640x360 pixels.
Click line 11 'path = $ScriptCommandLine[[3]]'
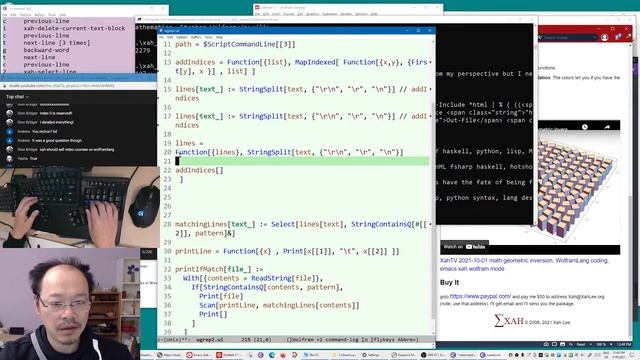coord(235,44)
